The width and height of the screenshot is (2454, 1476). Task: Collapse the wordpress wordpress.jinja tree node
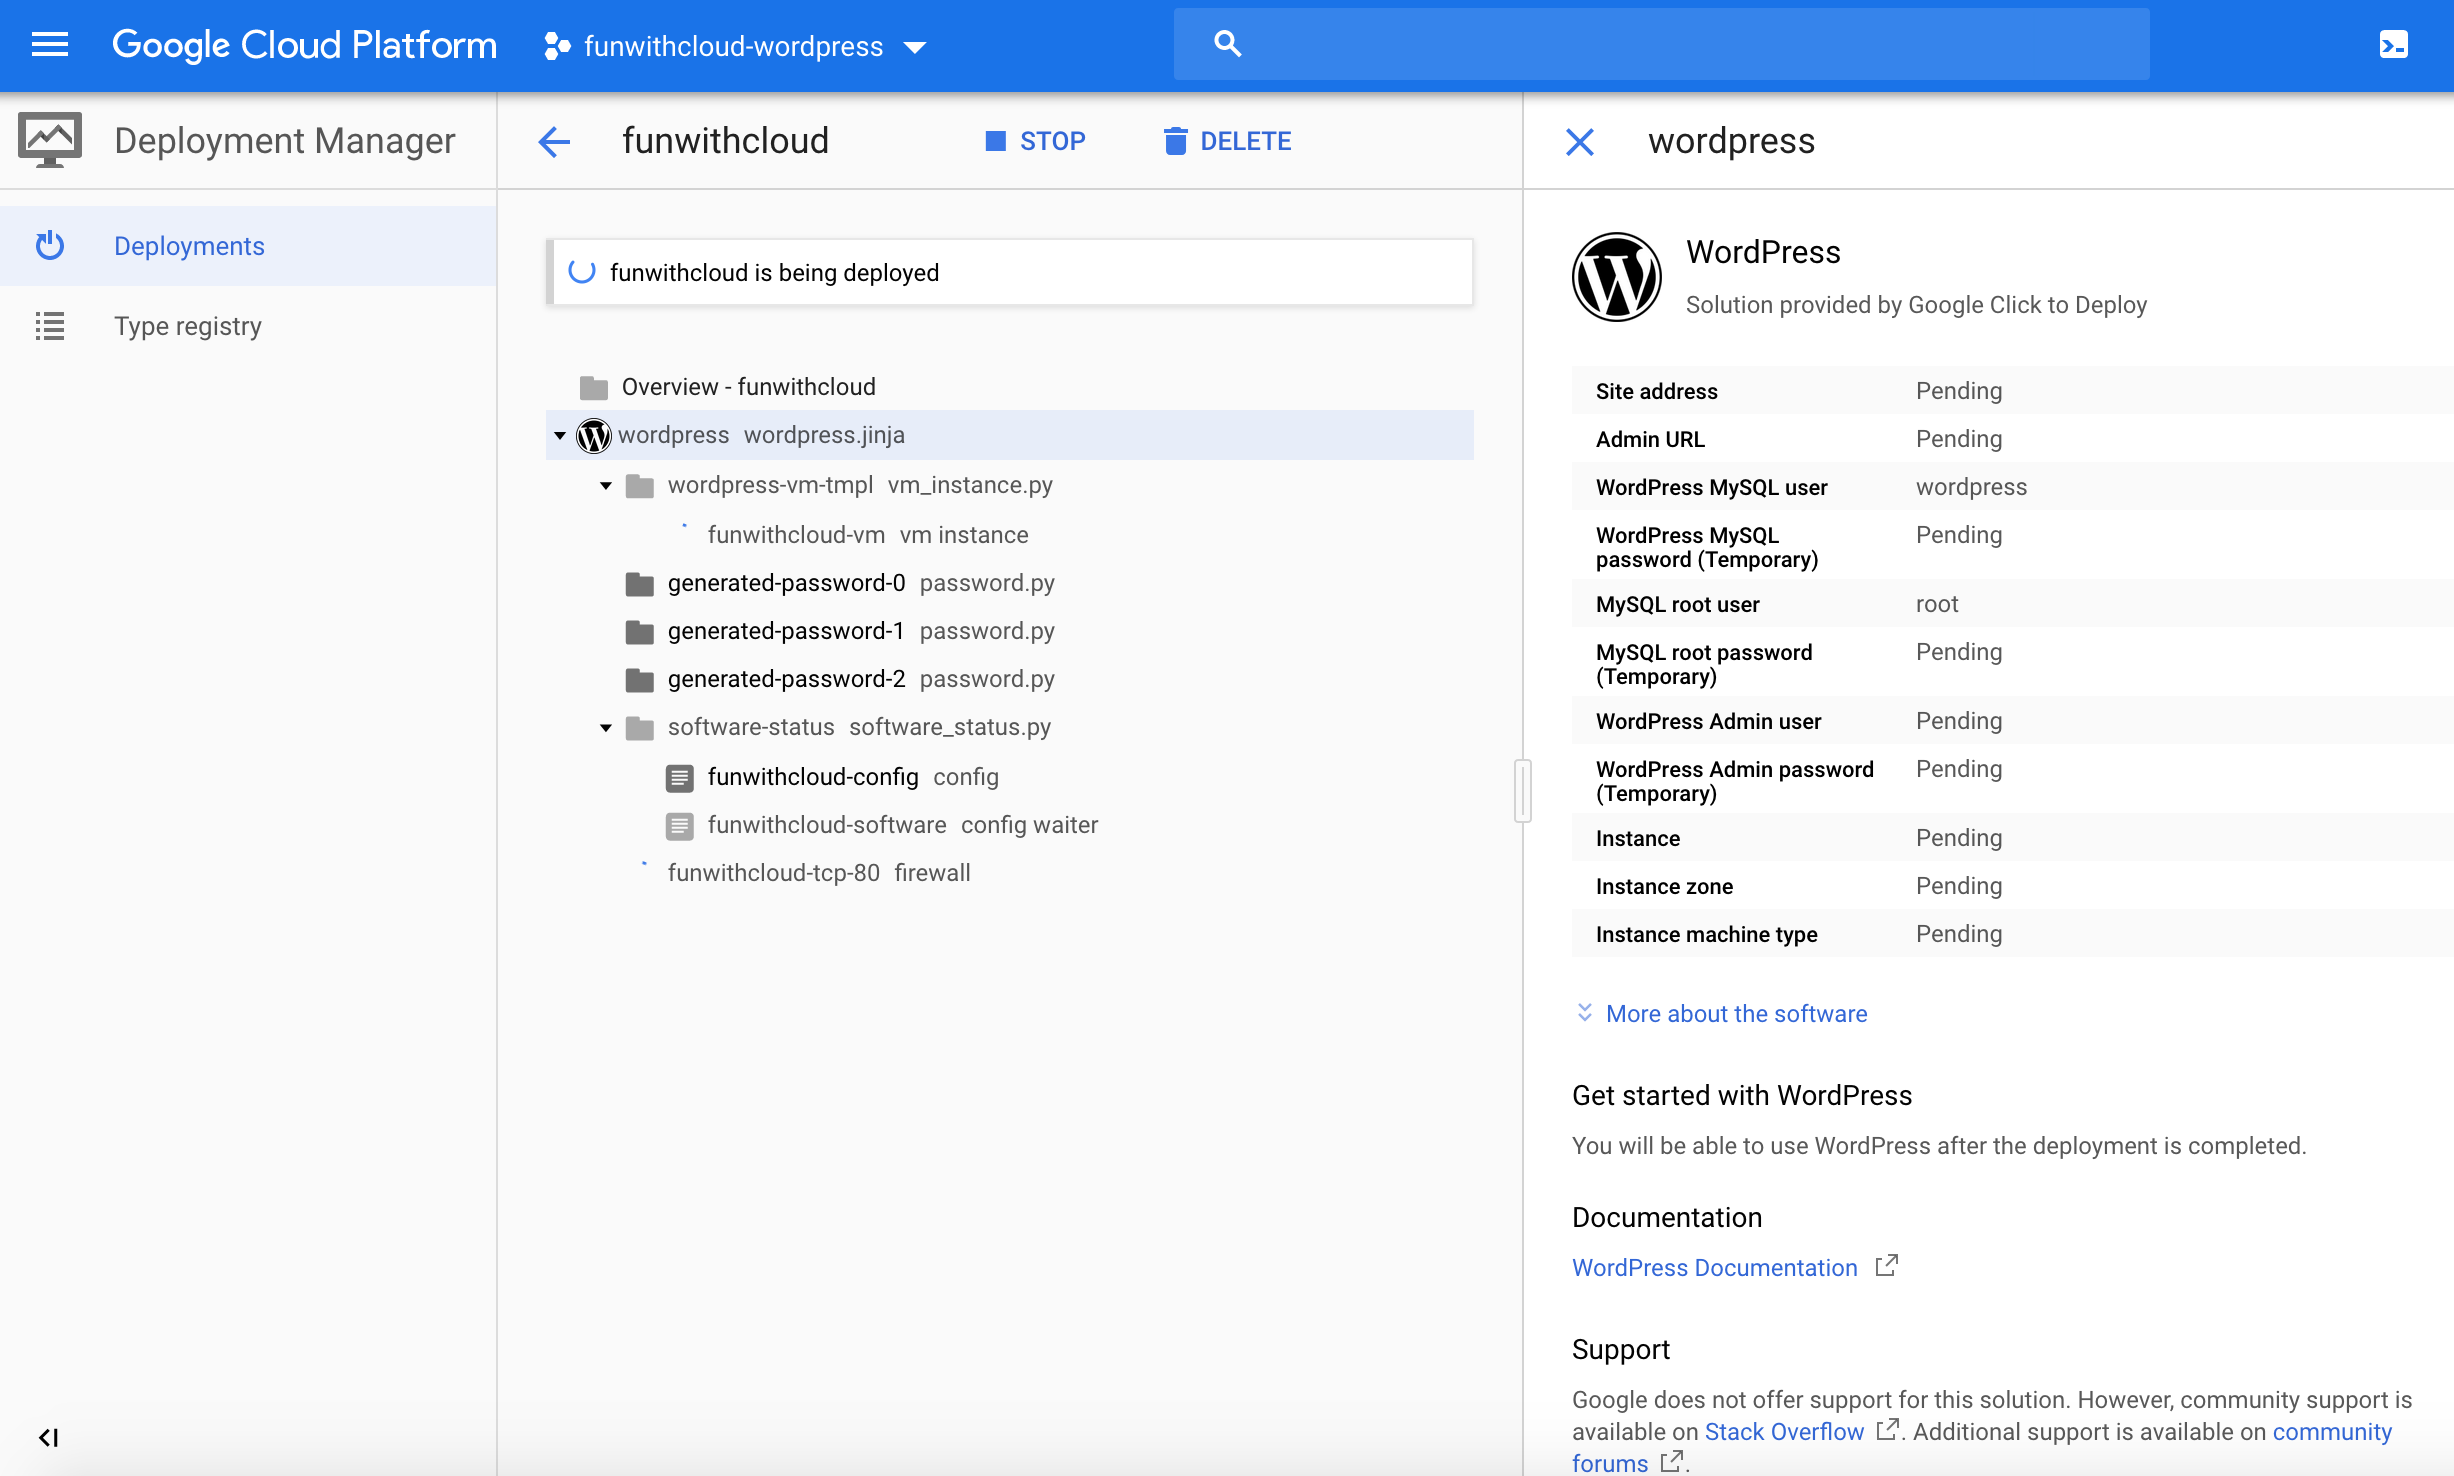(560, 435)
